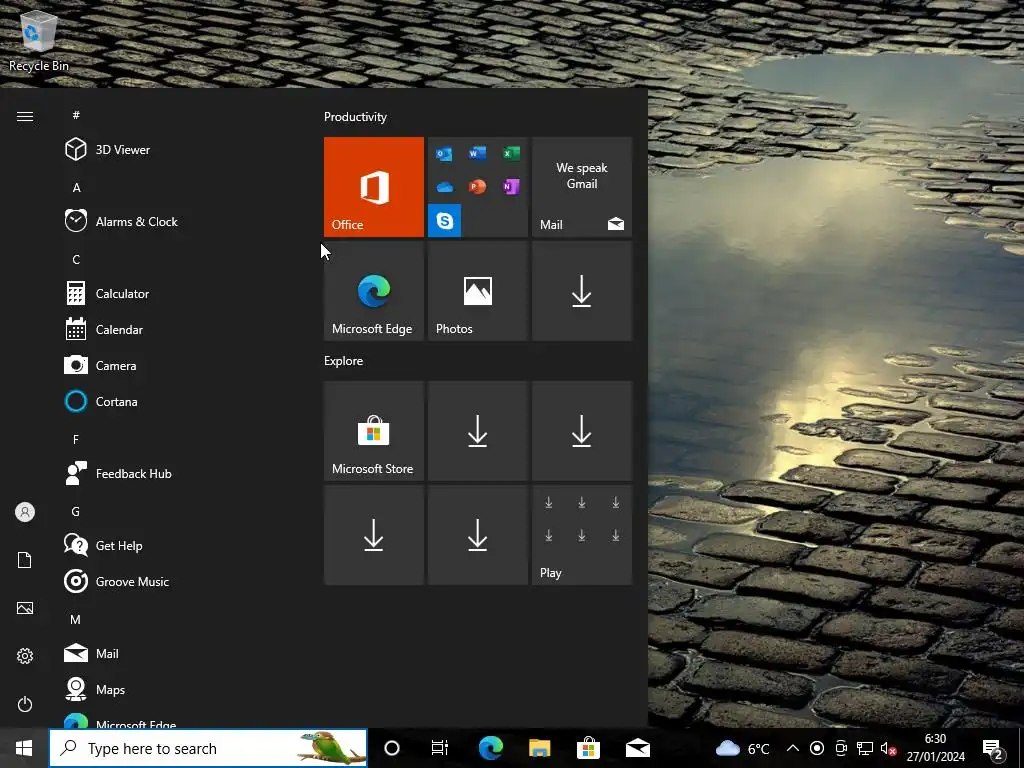Click the 'C' letter header
The image size is (1024, 768).
pos(76,259)
